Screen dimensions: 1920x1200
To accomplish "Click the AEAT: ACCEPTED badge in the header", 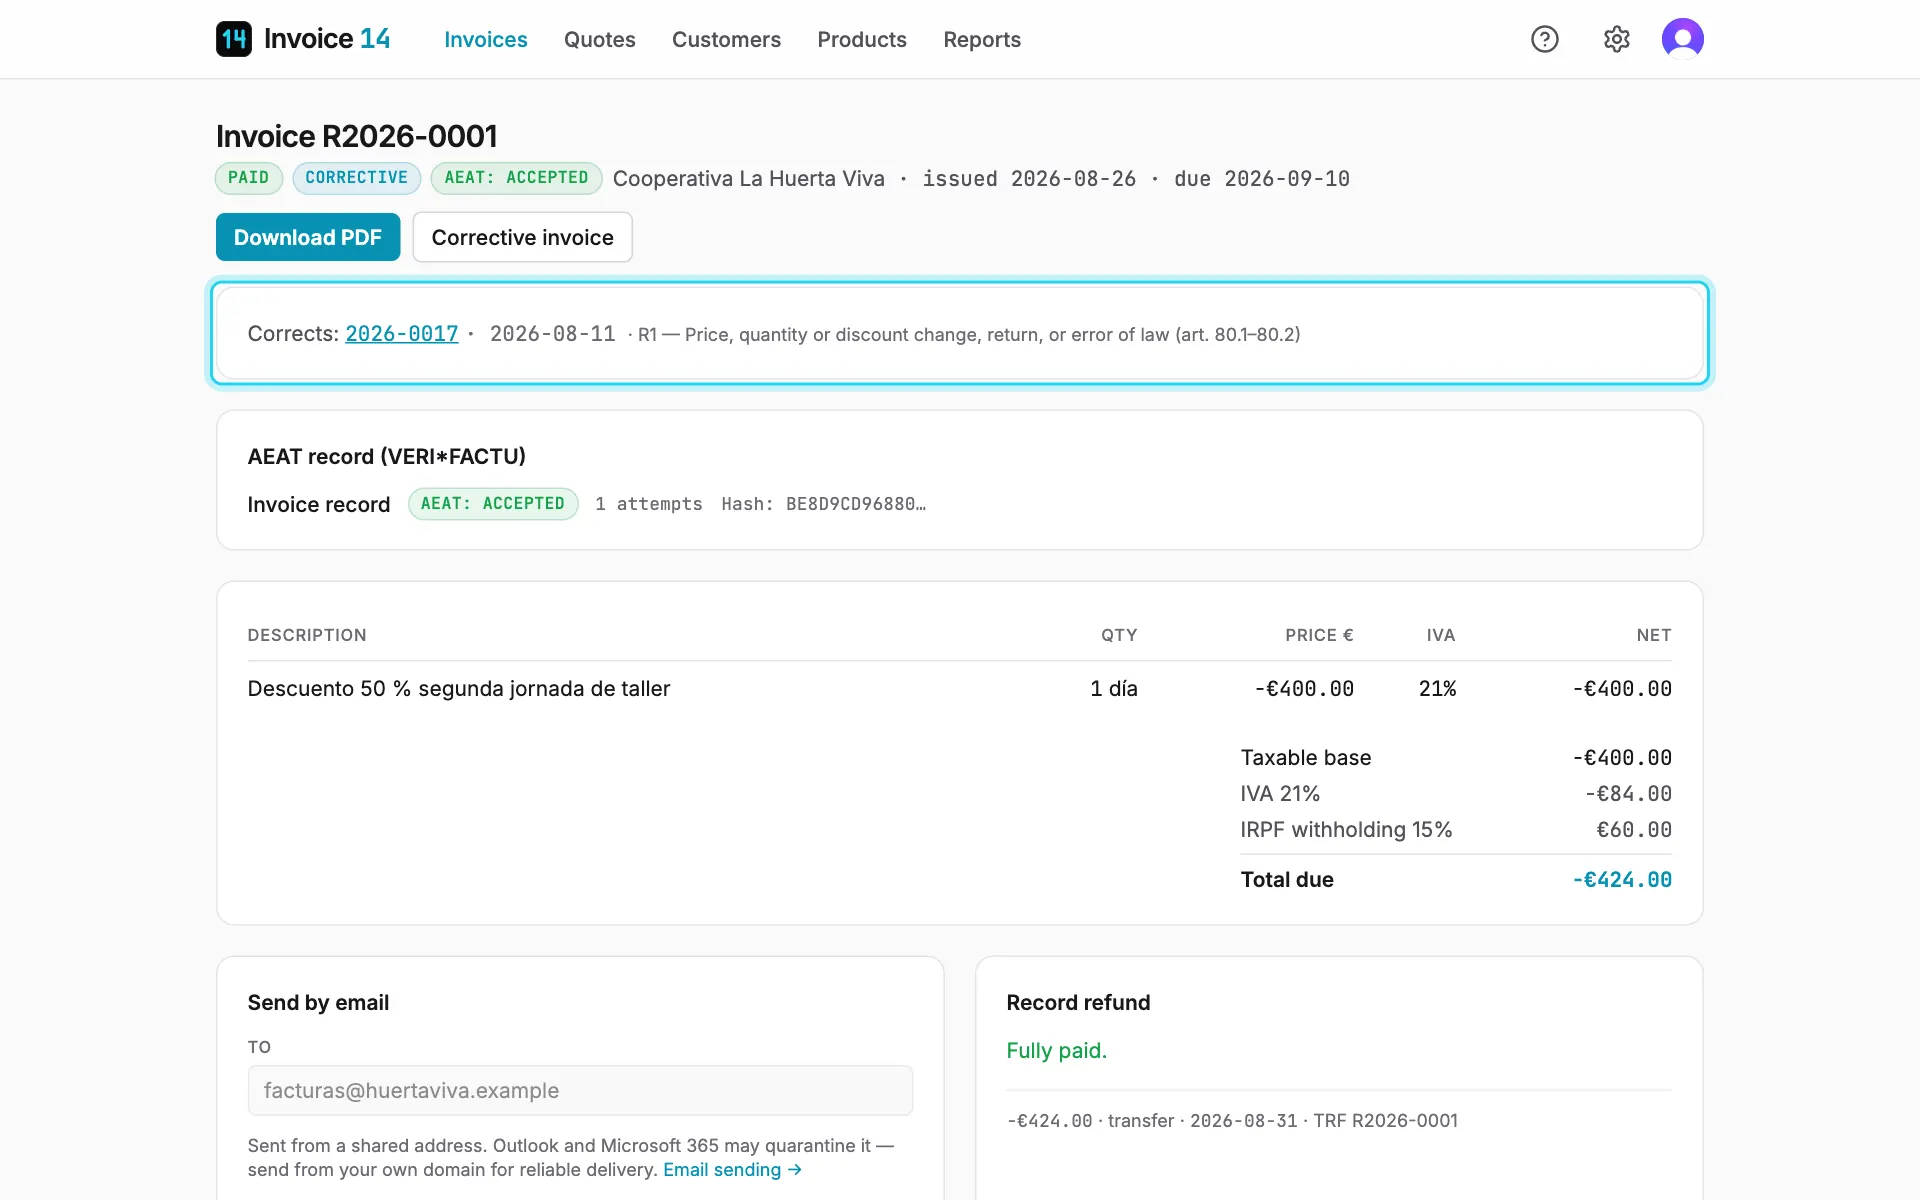I will point(516,178).
